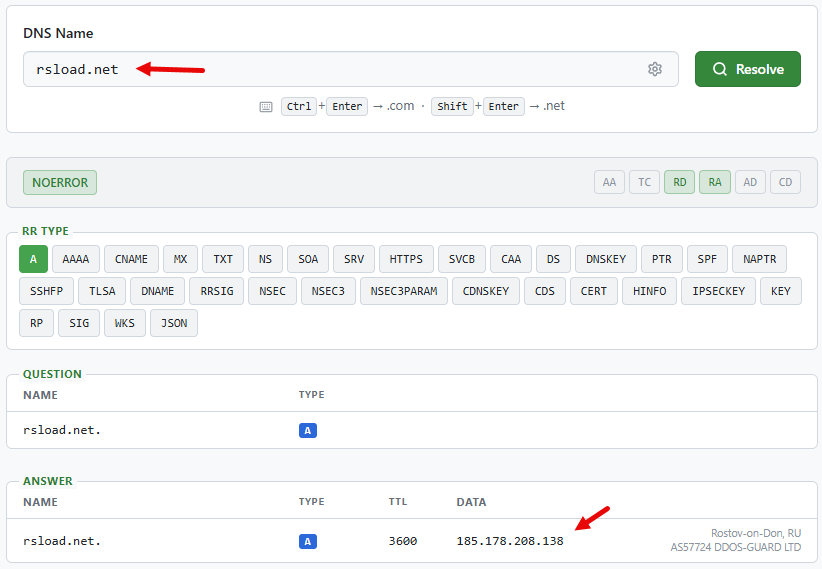Select the MX record type

point(180,259)
